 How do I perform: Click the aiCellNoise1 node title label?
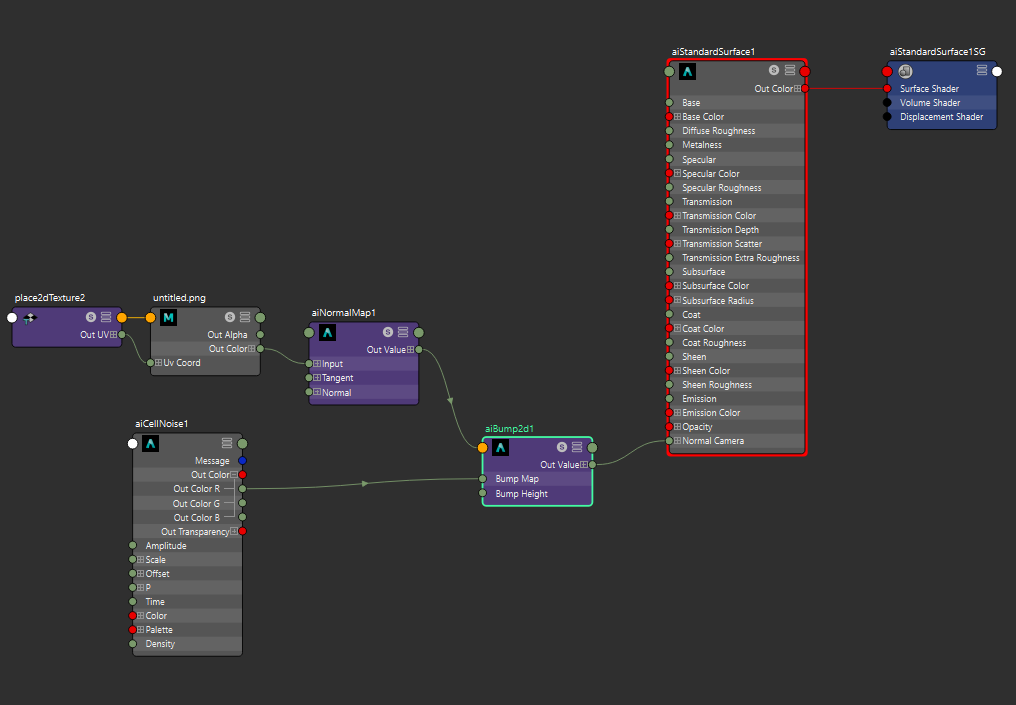[162, 424]
